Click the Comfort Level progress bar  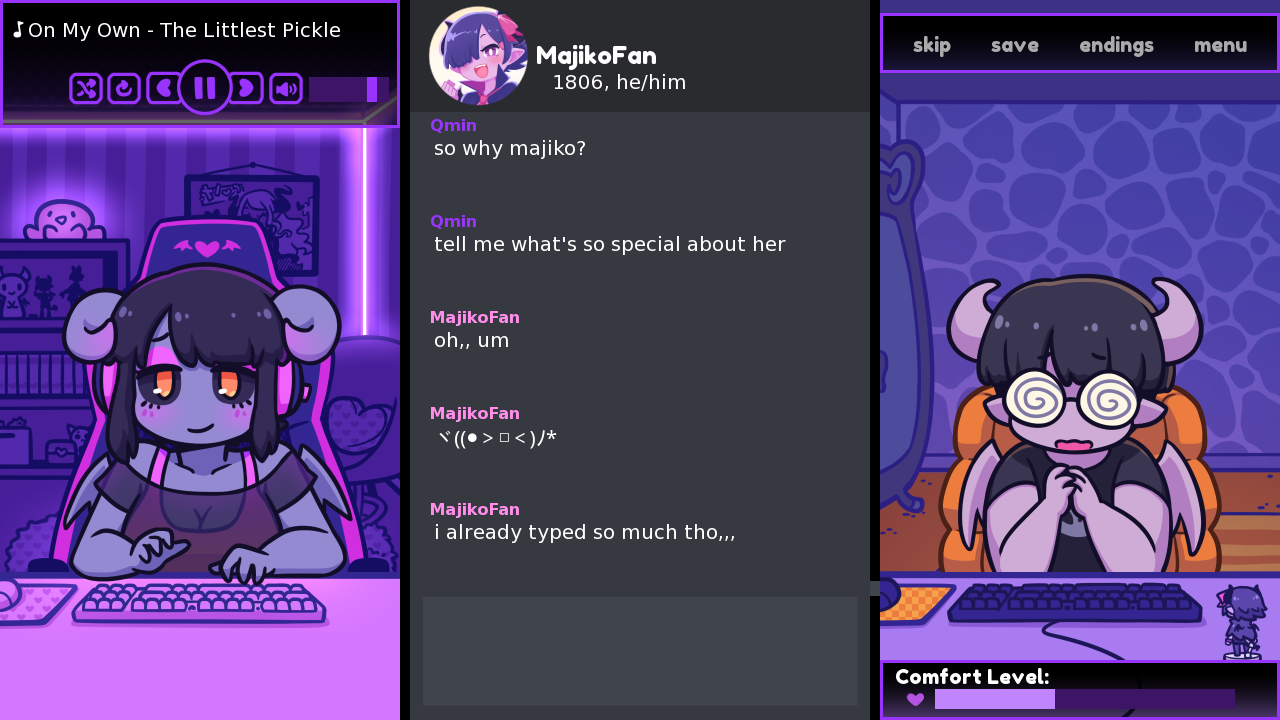tap(1085, 699)
